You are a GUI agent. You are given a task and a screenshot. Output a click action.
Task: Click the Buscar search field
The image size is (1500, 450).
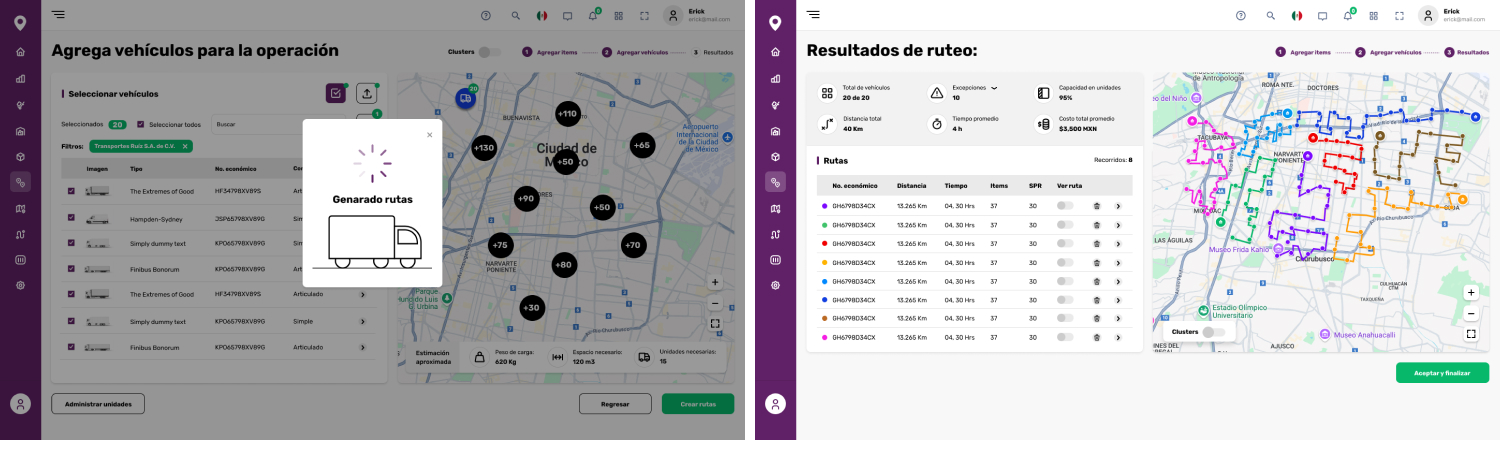tap(280, 124)
